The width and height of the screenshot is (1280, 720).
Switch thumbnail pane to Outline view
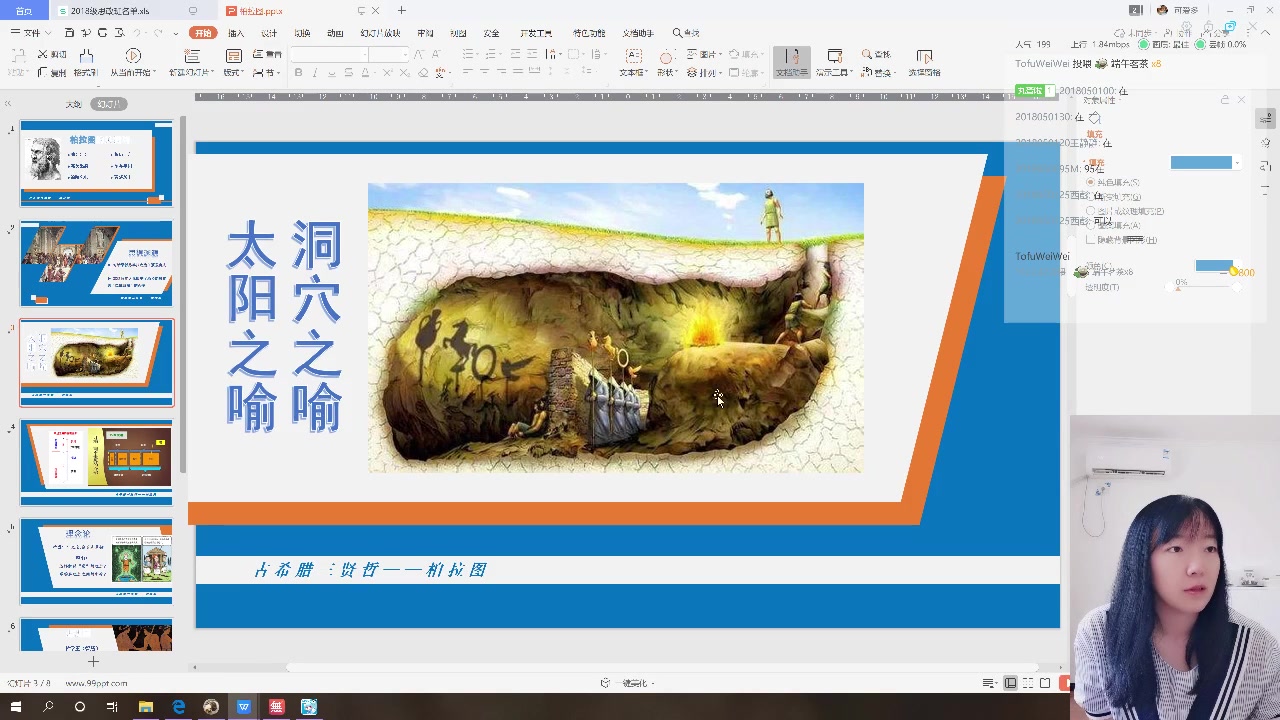coord(73,104)
